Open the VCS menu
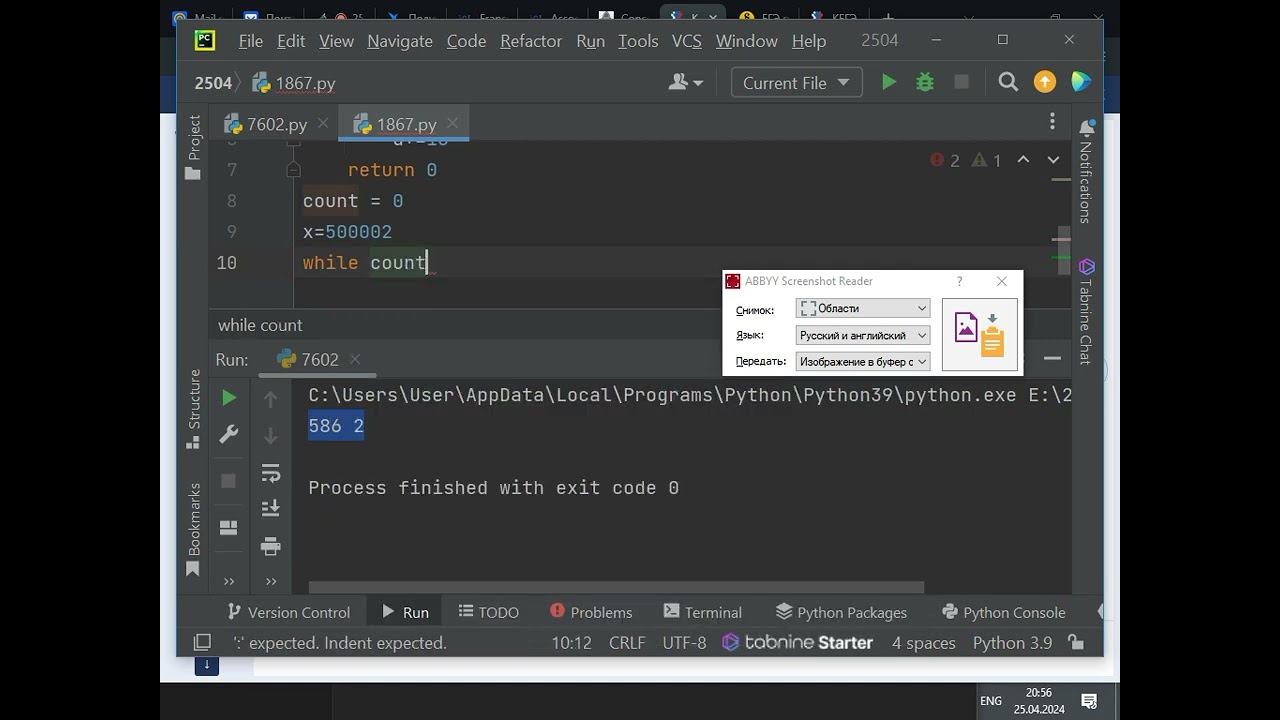1280x720 pixels. tap(686, 40)
